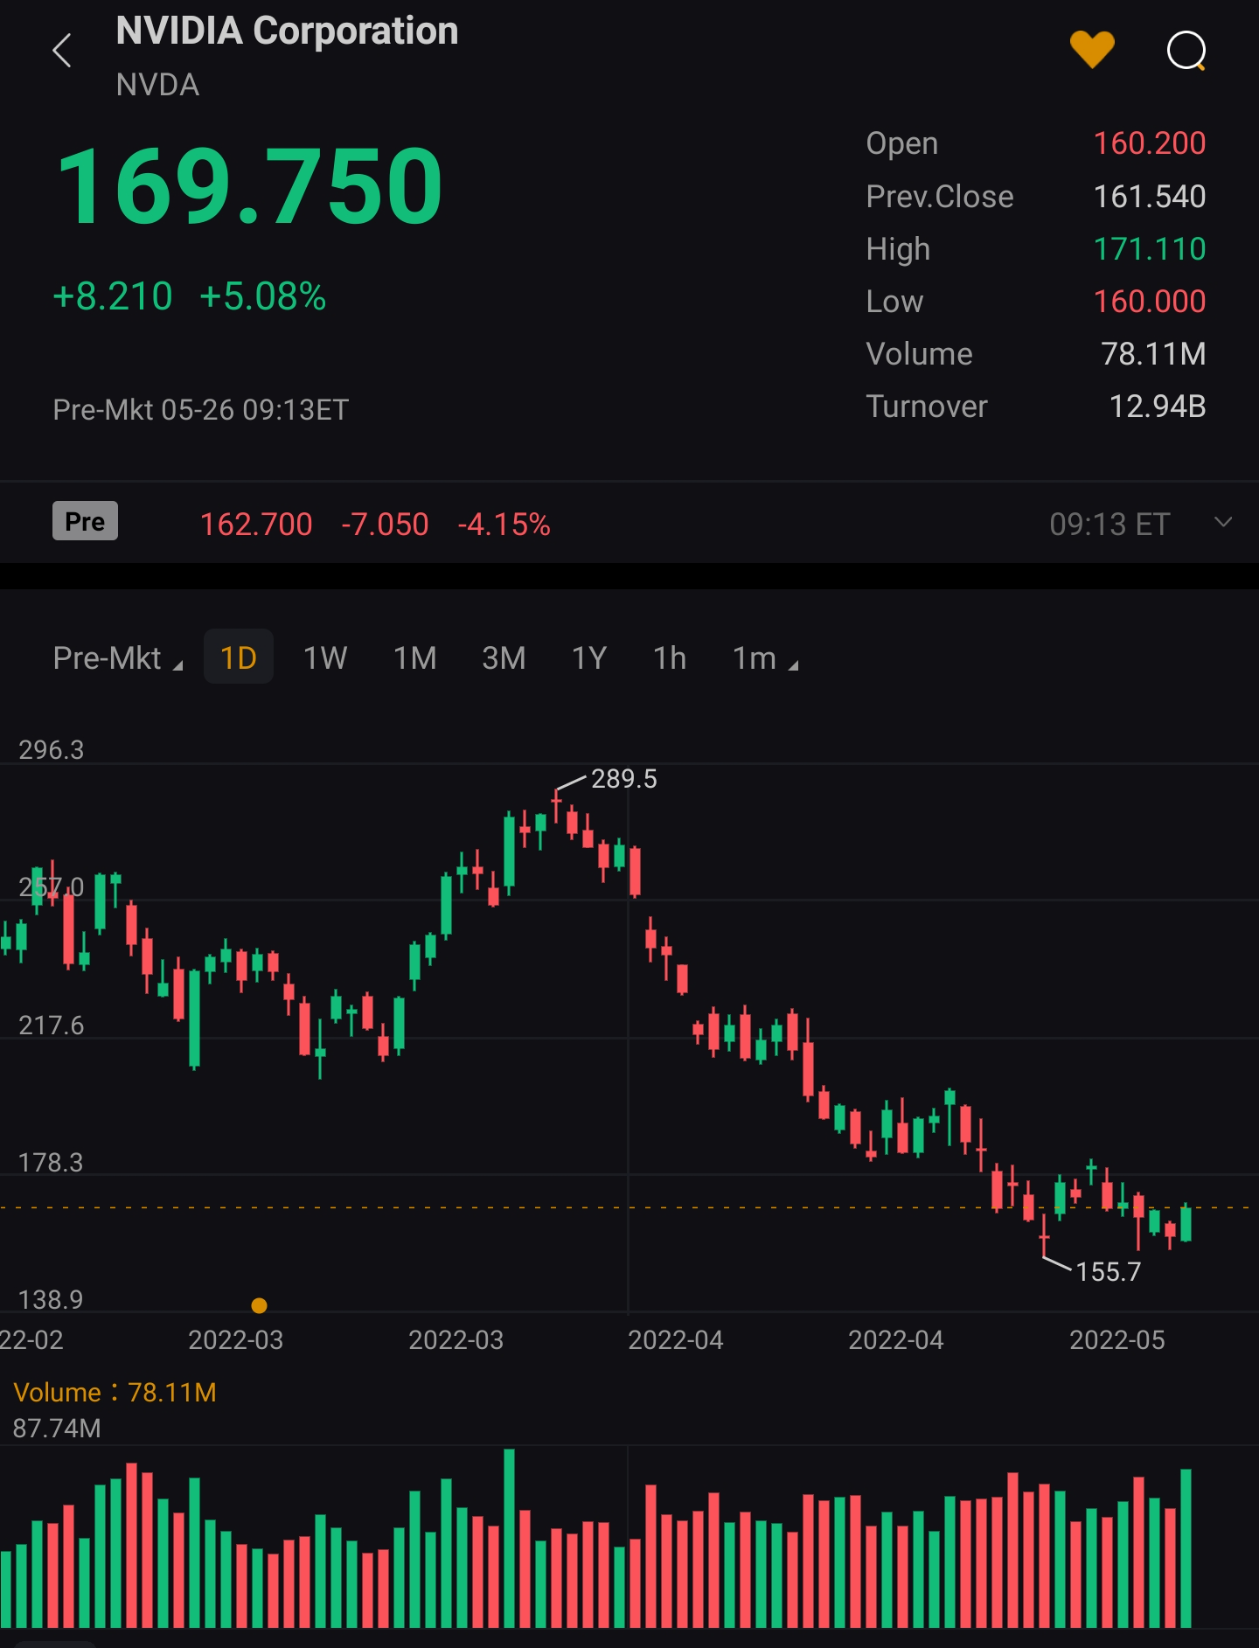This screenshot has width=1259, height=1648.
Task: Tap the 138.9 price axis label
Action: pyautogui.click(x=51, y=1300)
